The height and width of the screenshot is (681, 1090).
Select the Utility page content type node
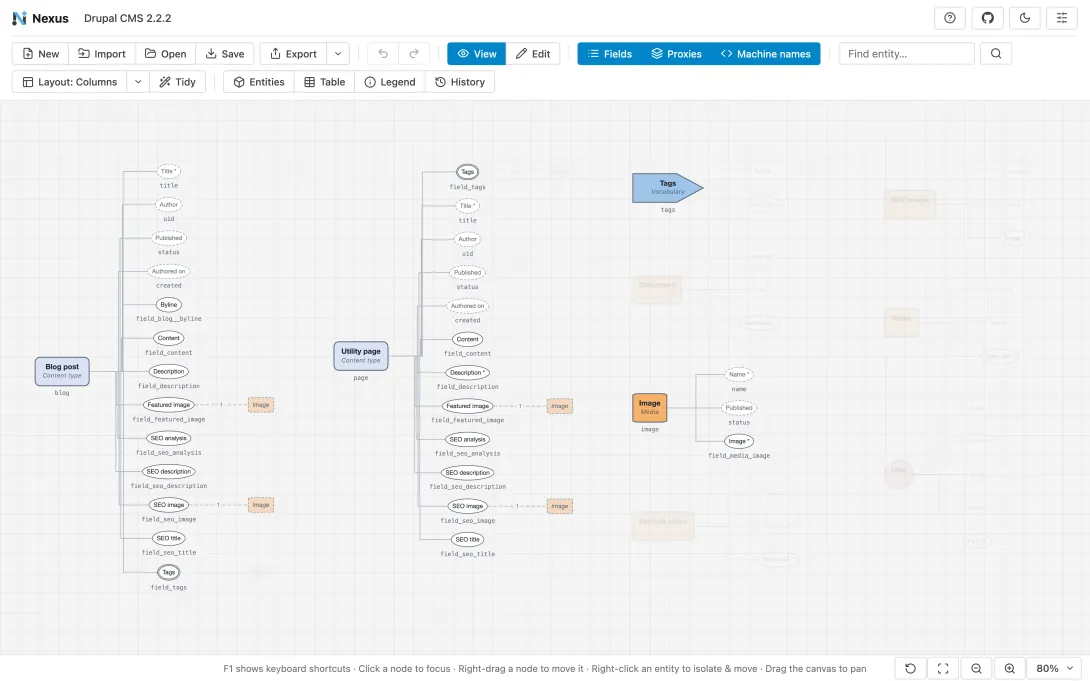click(x=361, y=356)
